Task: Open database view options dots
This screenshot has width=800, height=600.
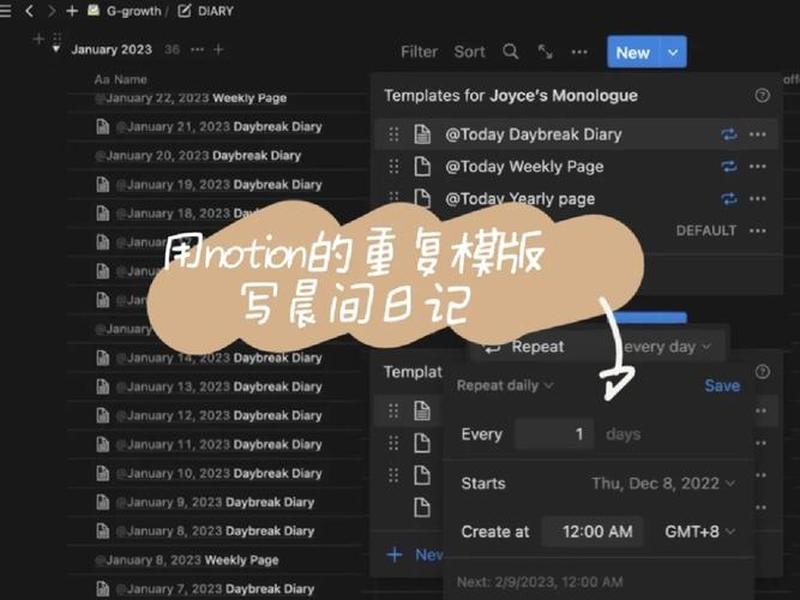Action: tap(579, 52)
